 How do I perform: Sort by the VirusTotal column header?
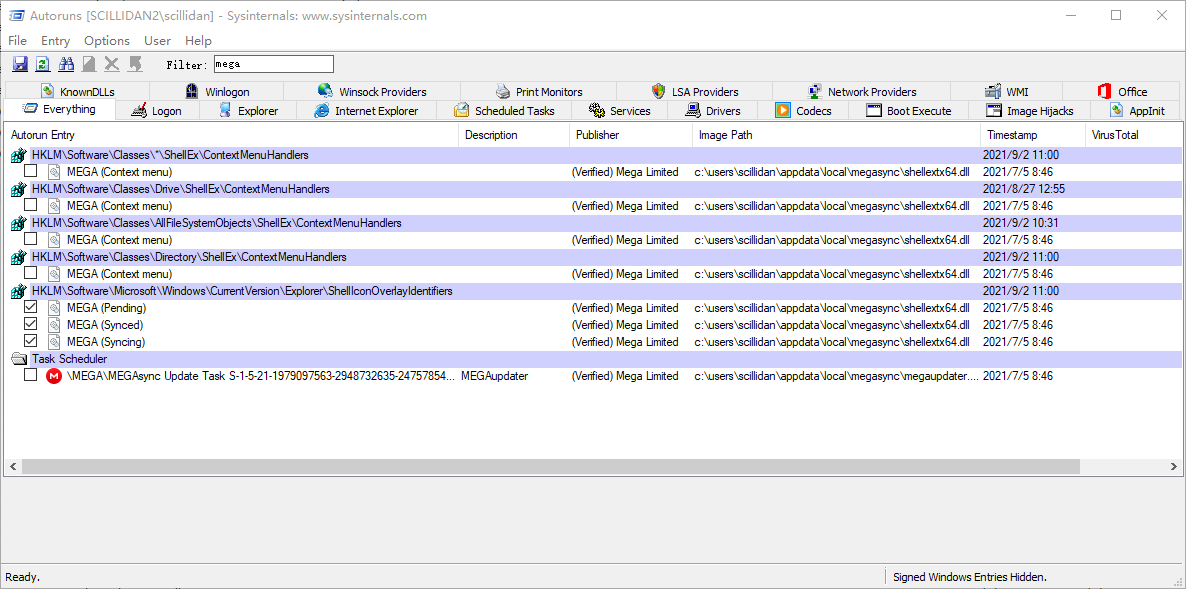(x=1132, y=135)
